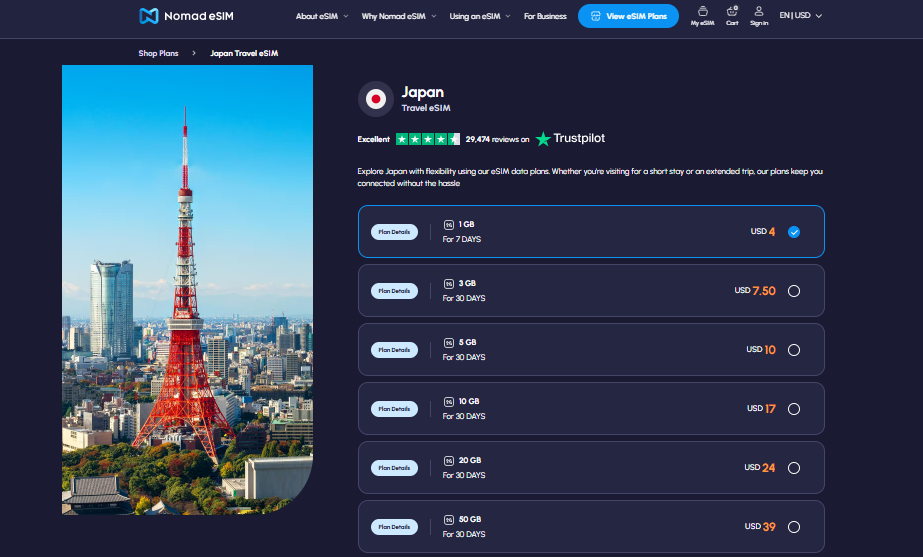
Task: Open Plan Details for 1 GB plan
Action: (394, 232)
